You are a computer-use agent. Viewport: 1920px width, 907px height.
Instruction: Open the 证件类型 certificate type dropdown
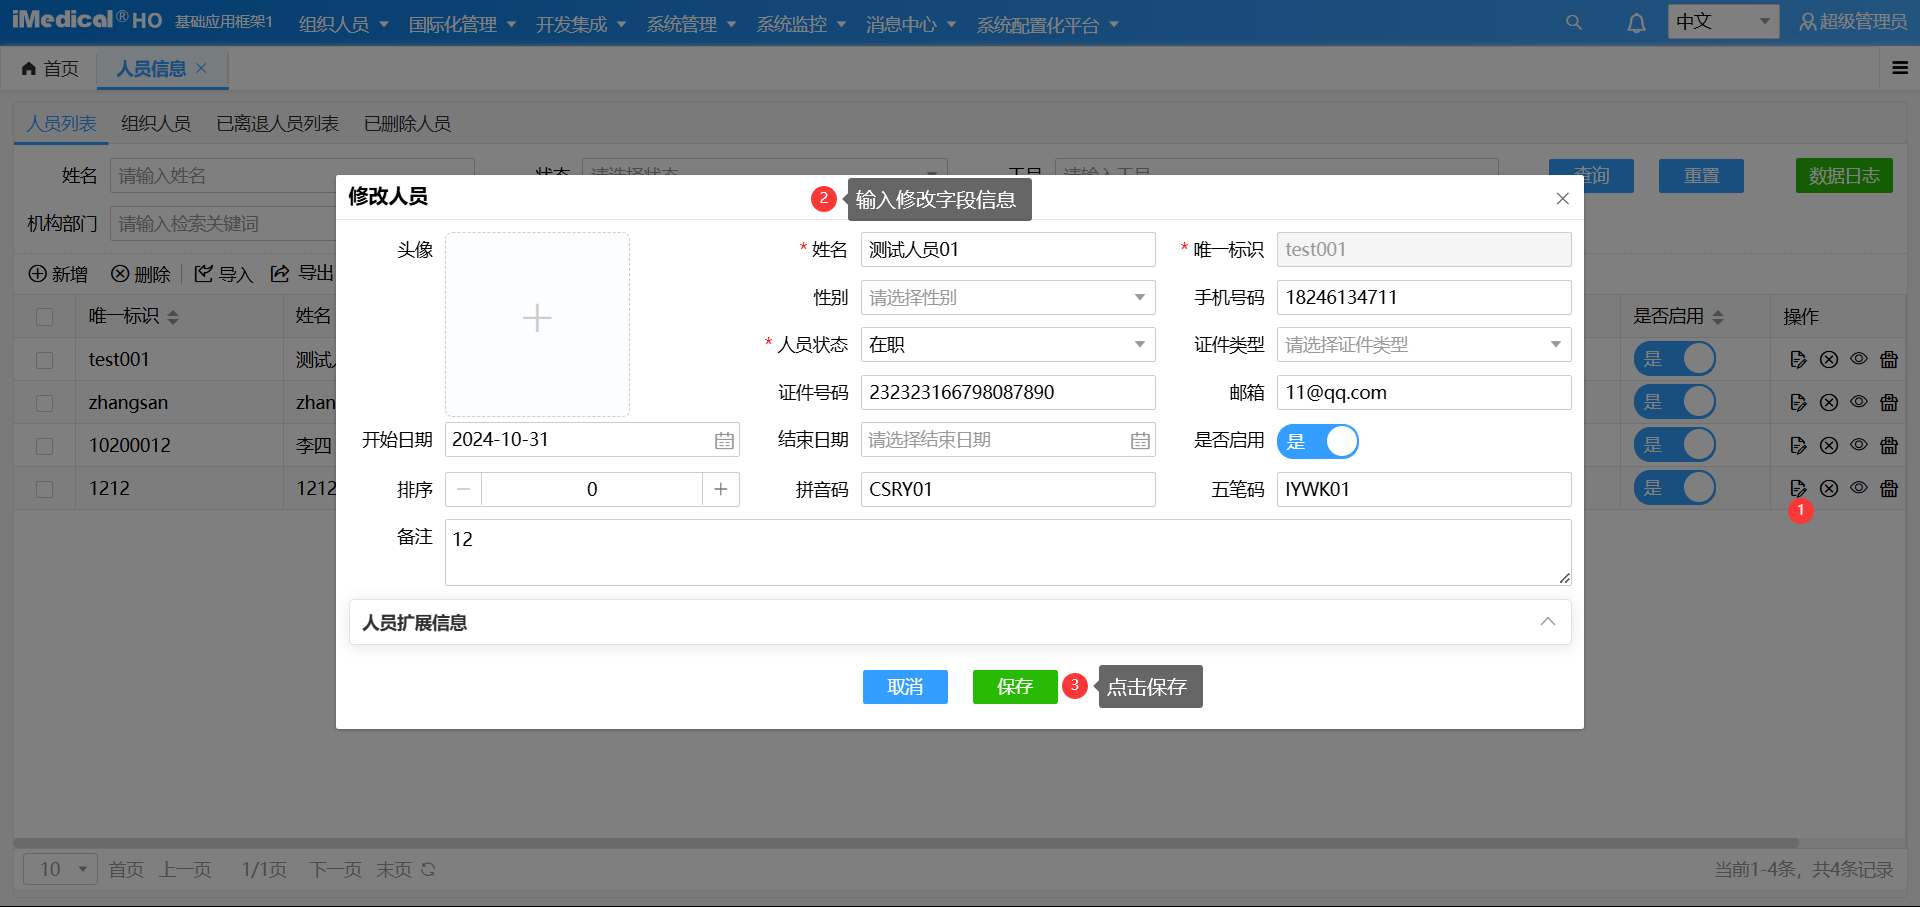(1555, 344)
